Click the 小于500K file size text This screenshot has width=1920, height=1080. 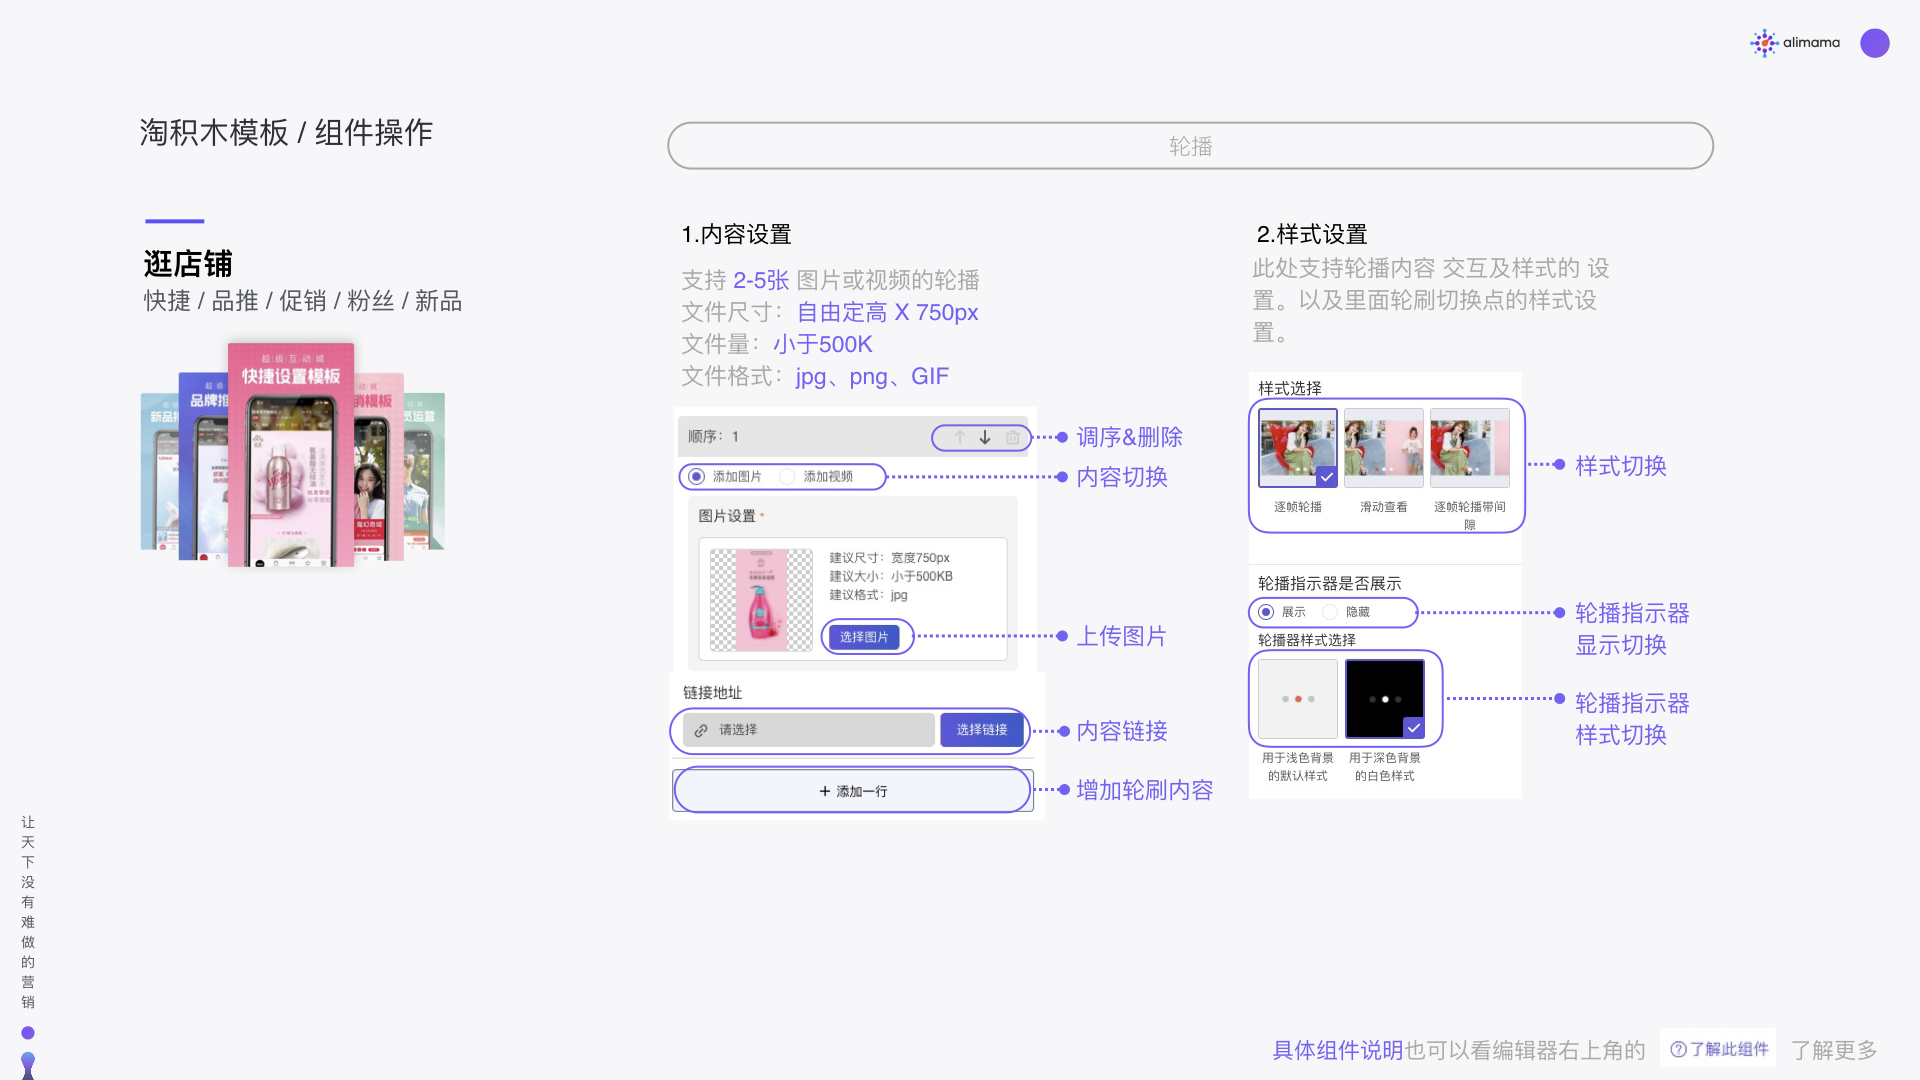[822, 344]
